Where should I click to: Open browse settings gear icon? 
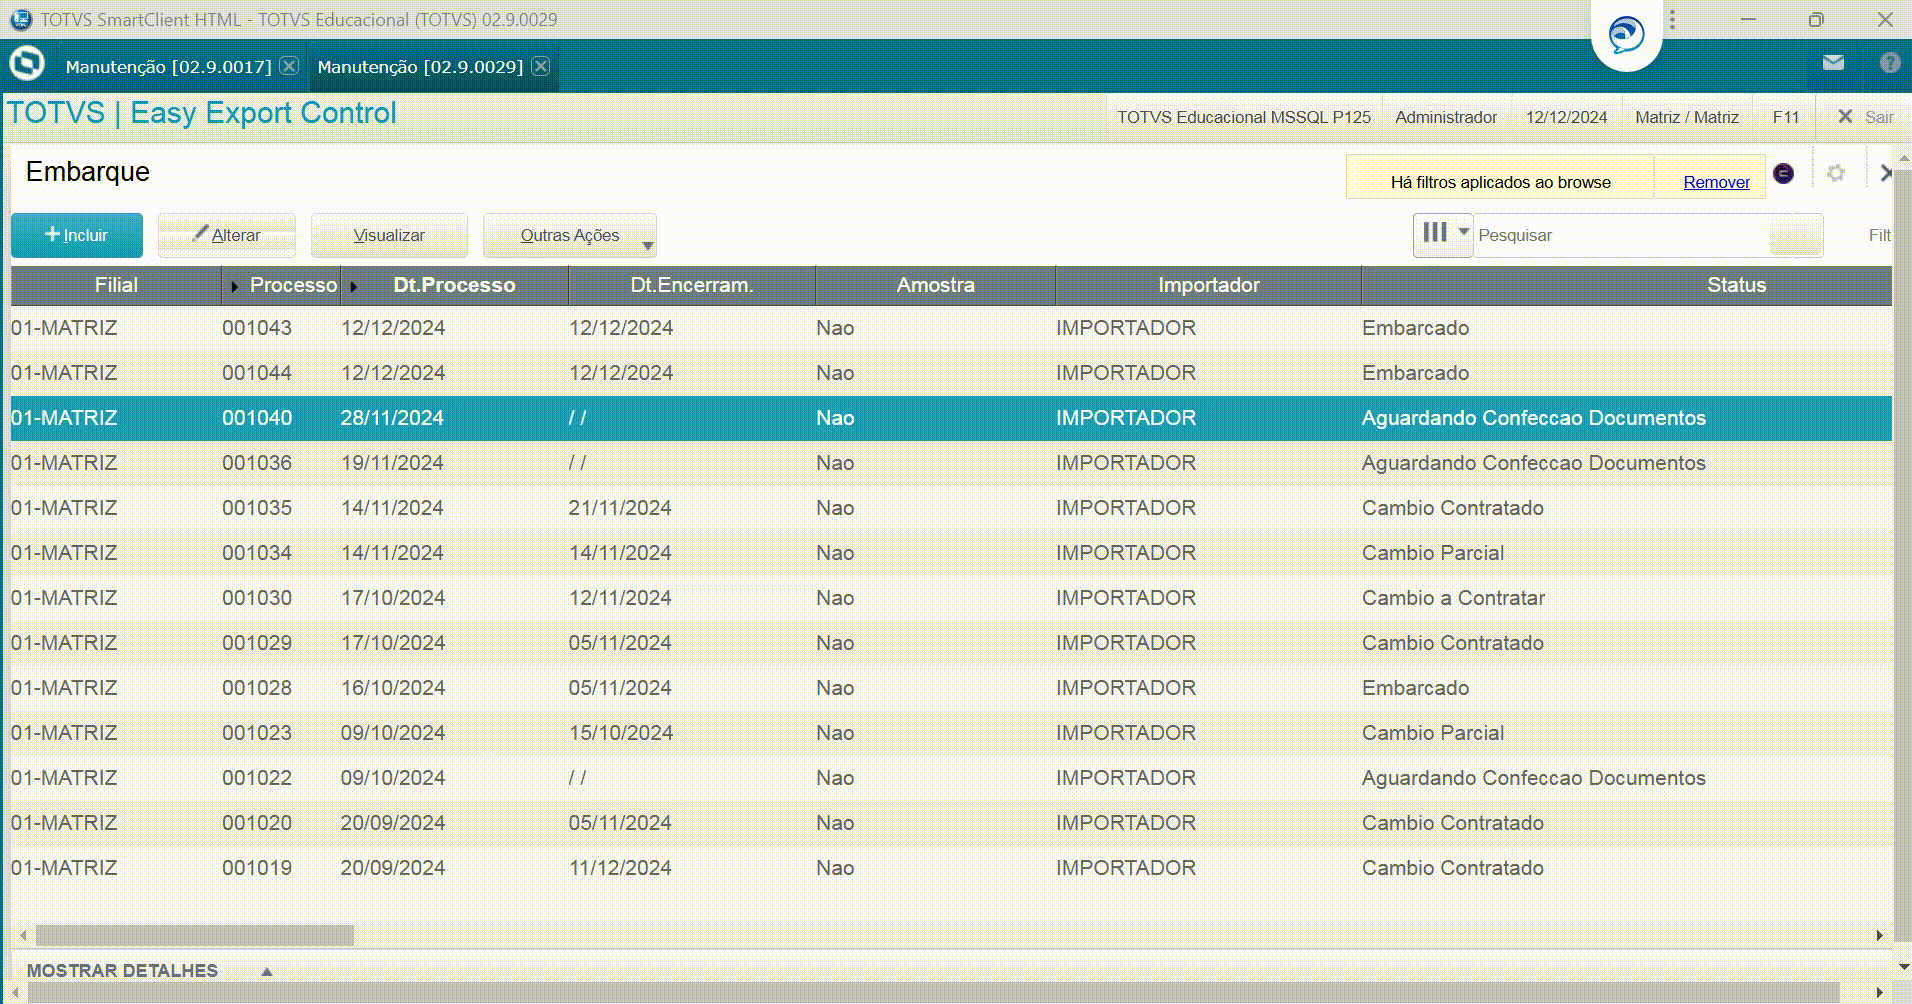pyautogui.click(x=1836, y=173)
